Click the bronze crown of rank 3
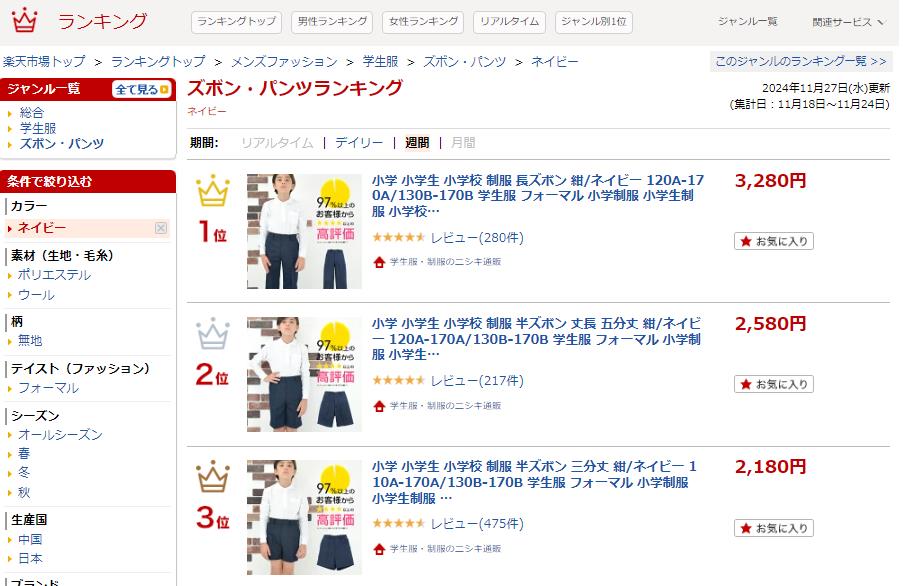This screenshot has height=586, width=903. 213,476
